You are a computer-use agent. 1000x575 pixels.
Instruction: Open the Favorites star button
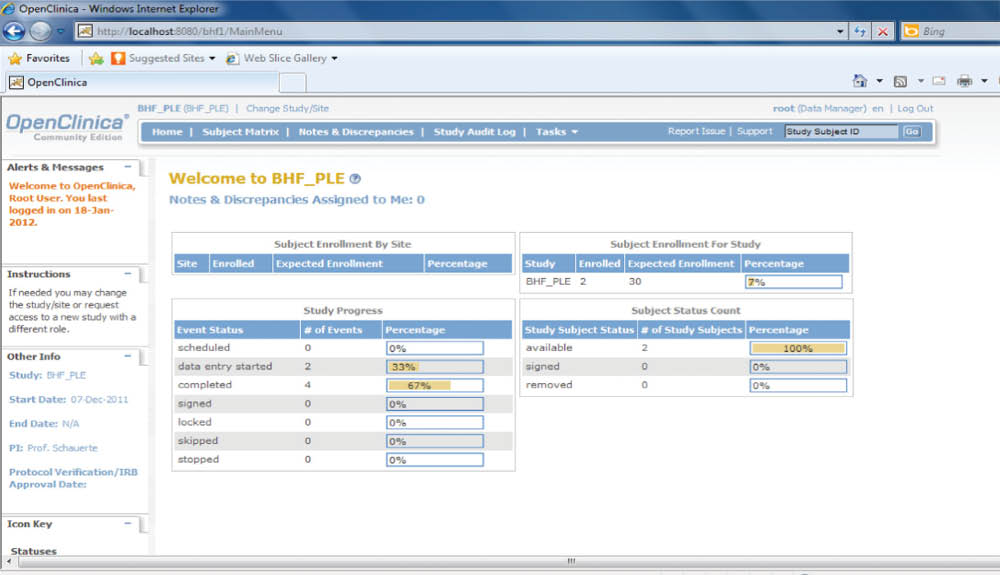coord(39,58)
